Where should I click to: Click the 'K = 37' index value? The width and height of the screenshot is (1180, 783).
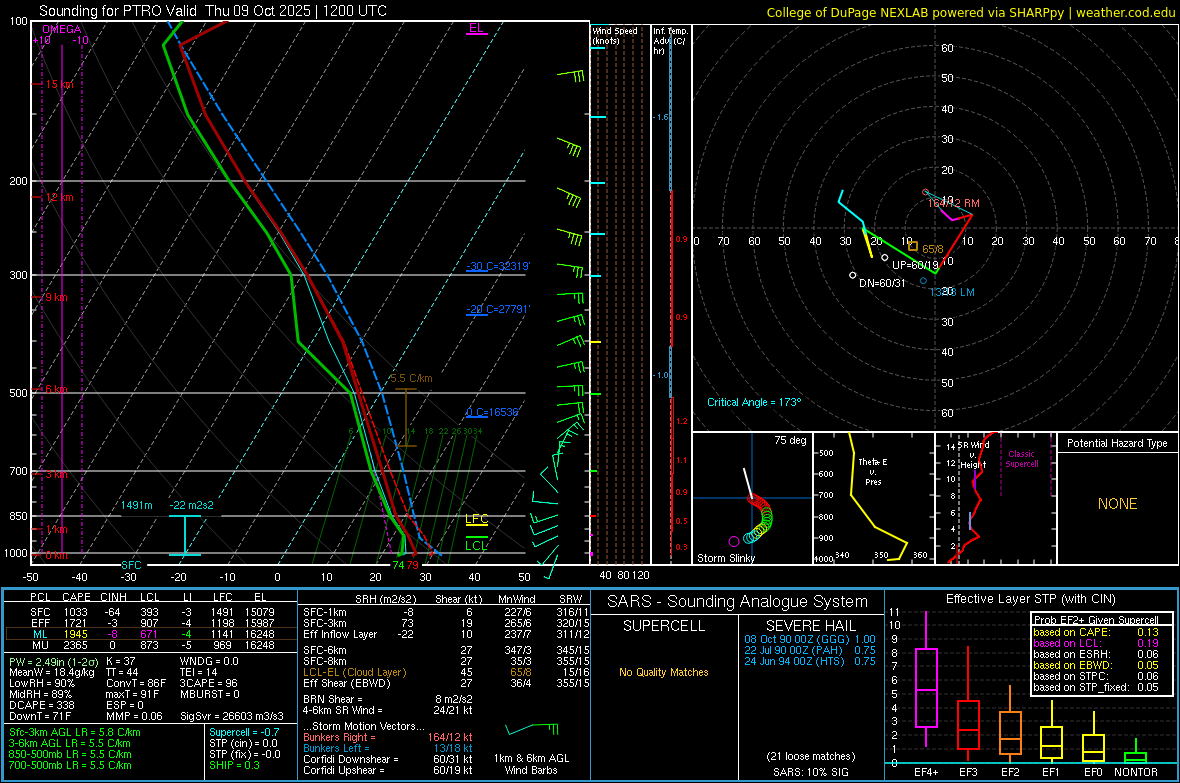[120, 661]
